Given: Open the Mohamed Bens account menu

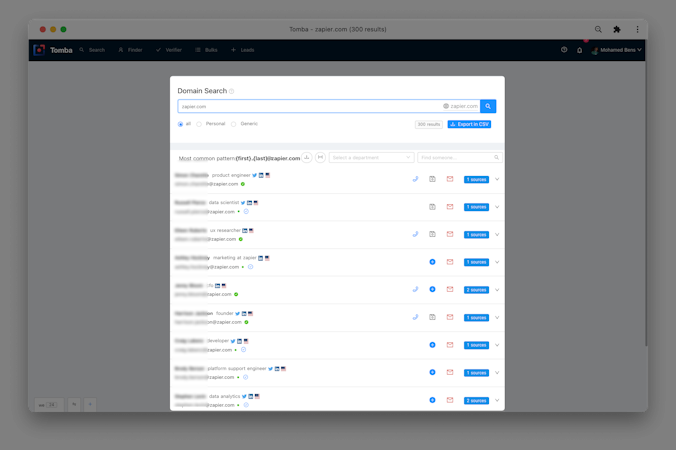Looking at the screenshot, I should click(617, 50).
